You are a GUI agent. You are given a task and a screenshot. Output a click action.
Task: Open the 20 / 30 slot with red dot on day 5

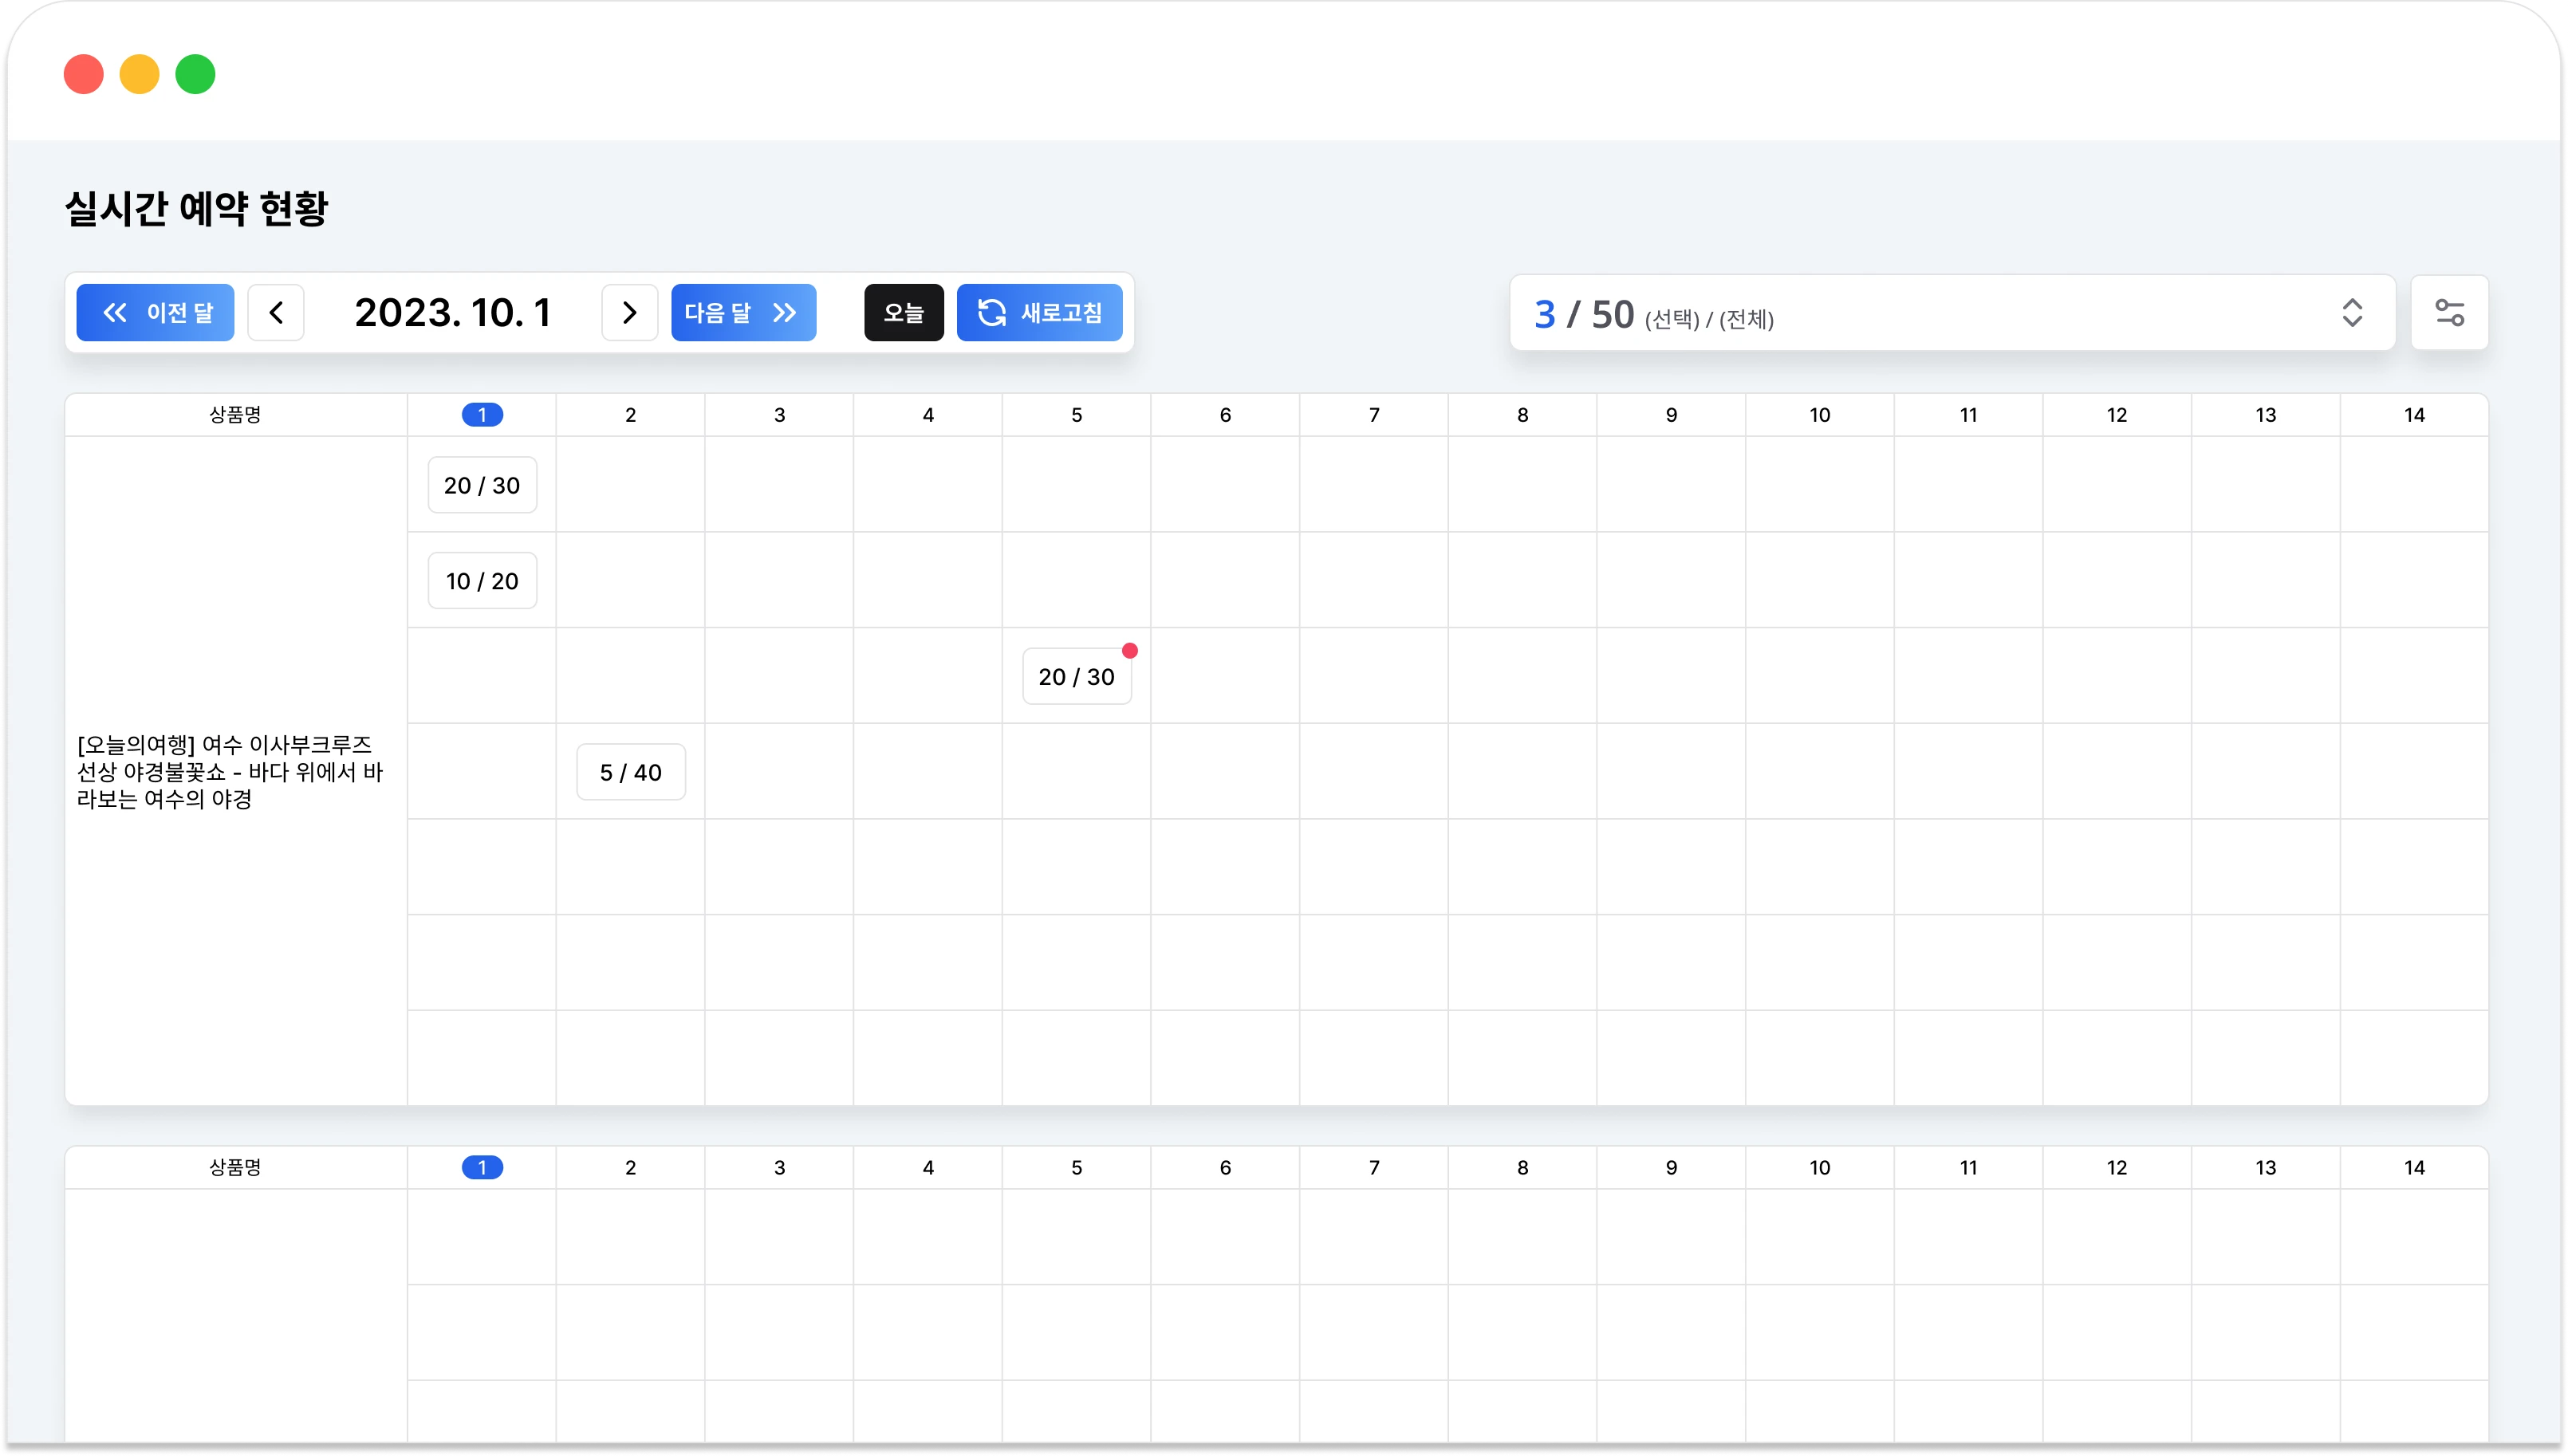pyautogui.click(x=1077, y=677)
